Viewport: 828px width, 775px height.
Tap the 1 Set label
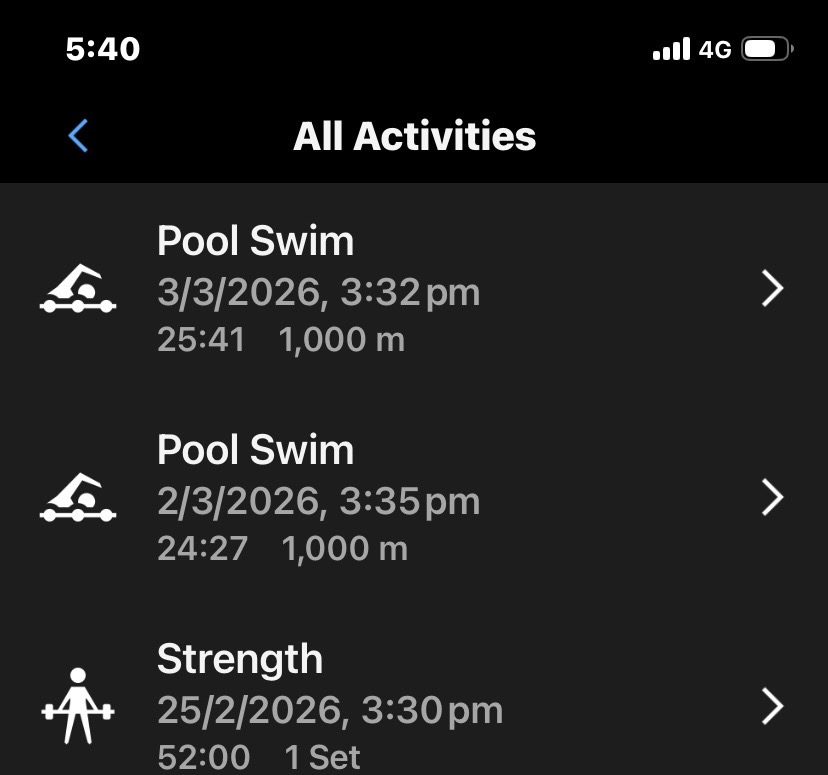click(x=322, y=757)
